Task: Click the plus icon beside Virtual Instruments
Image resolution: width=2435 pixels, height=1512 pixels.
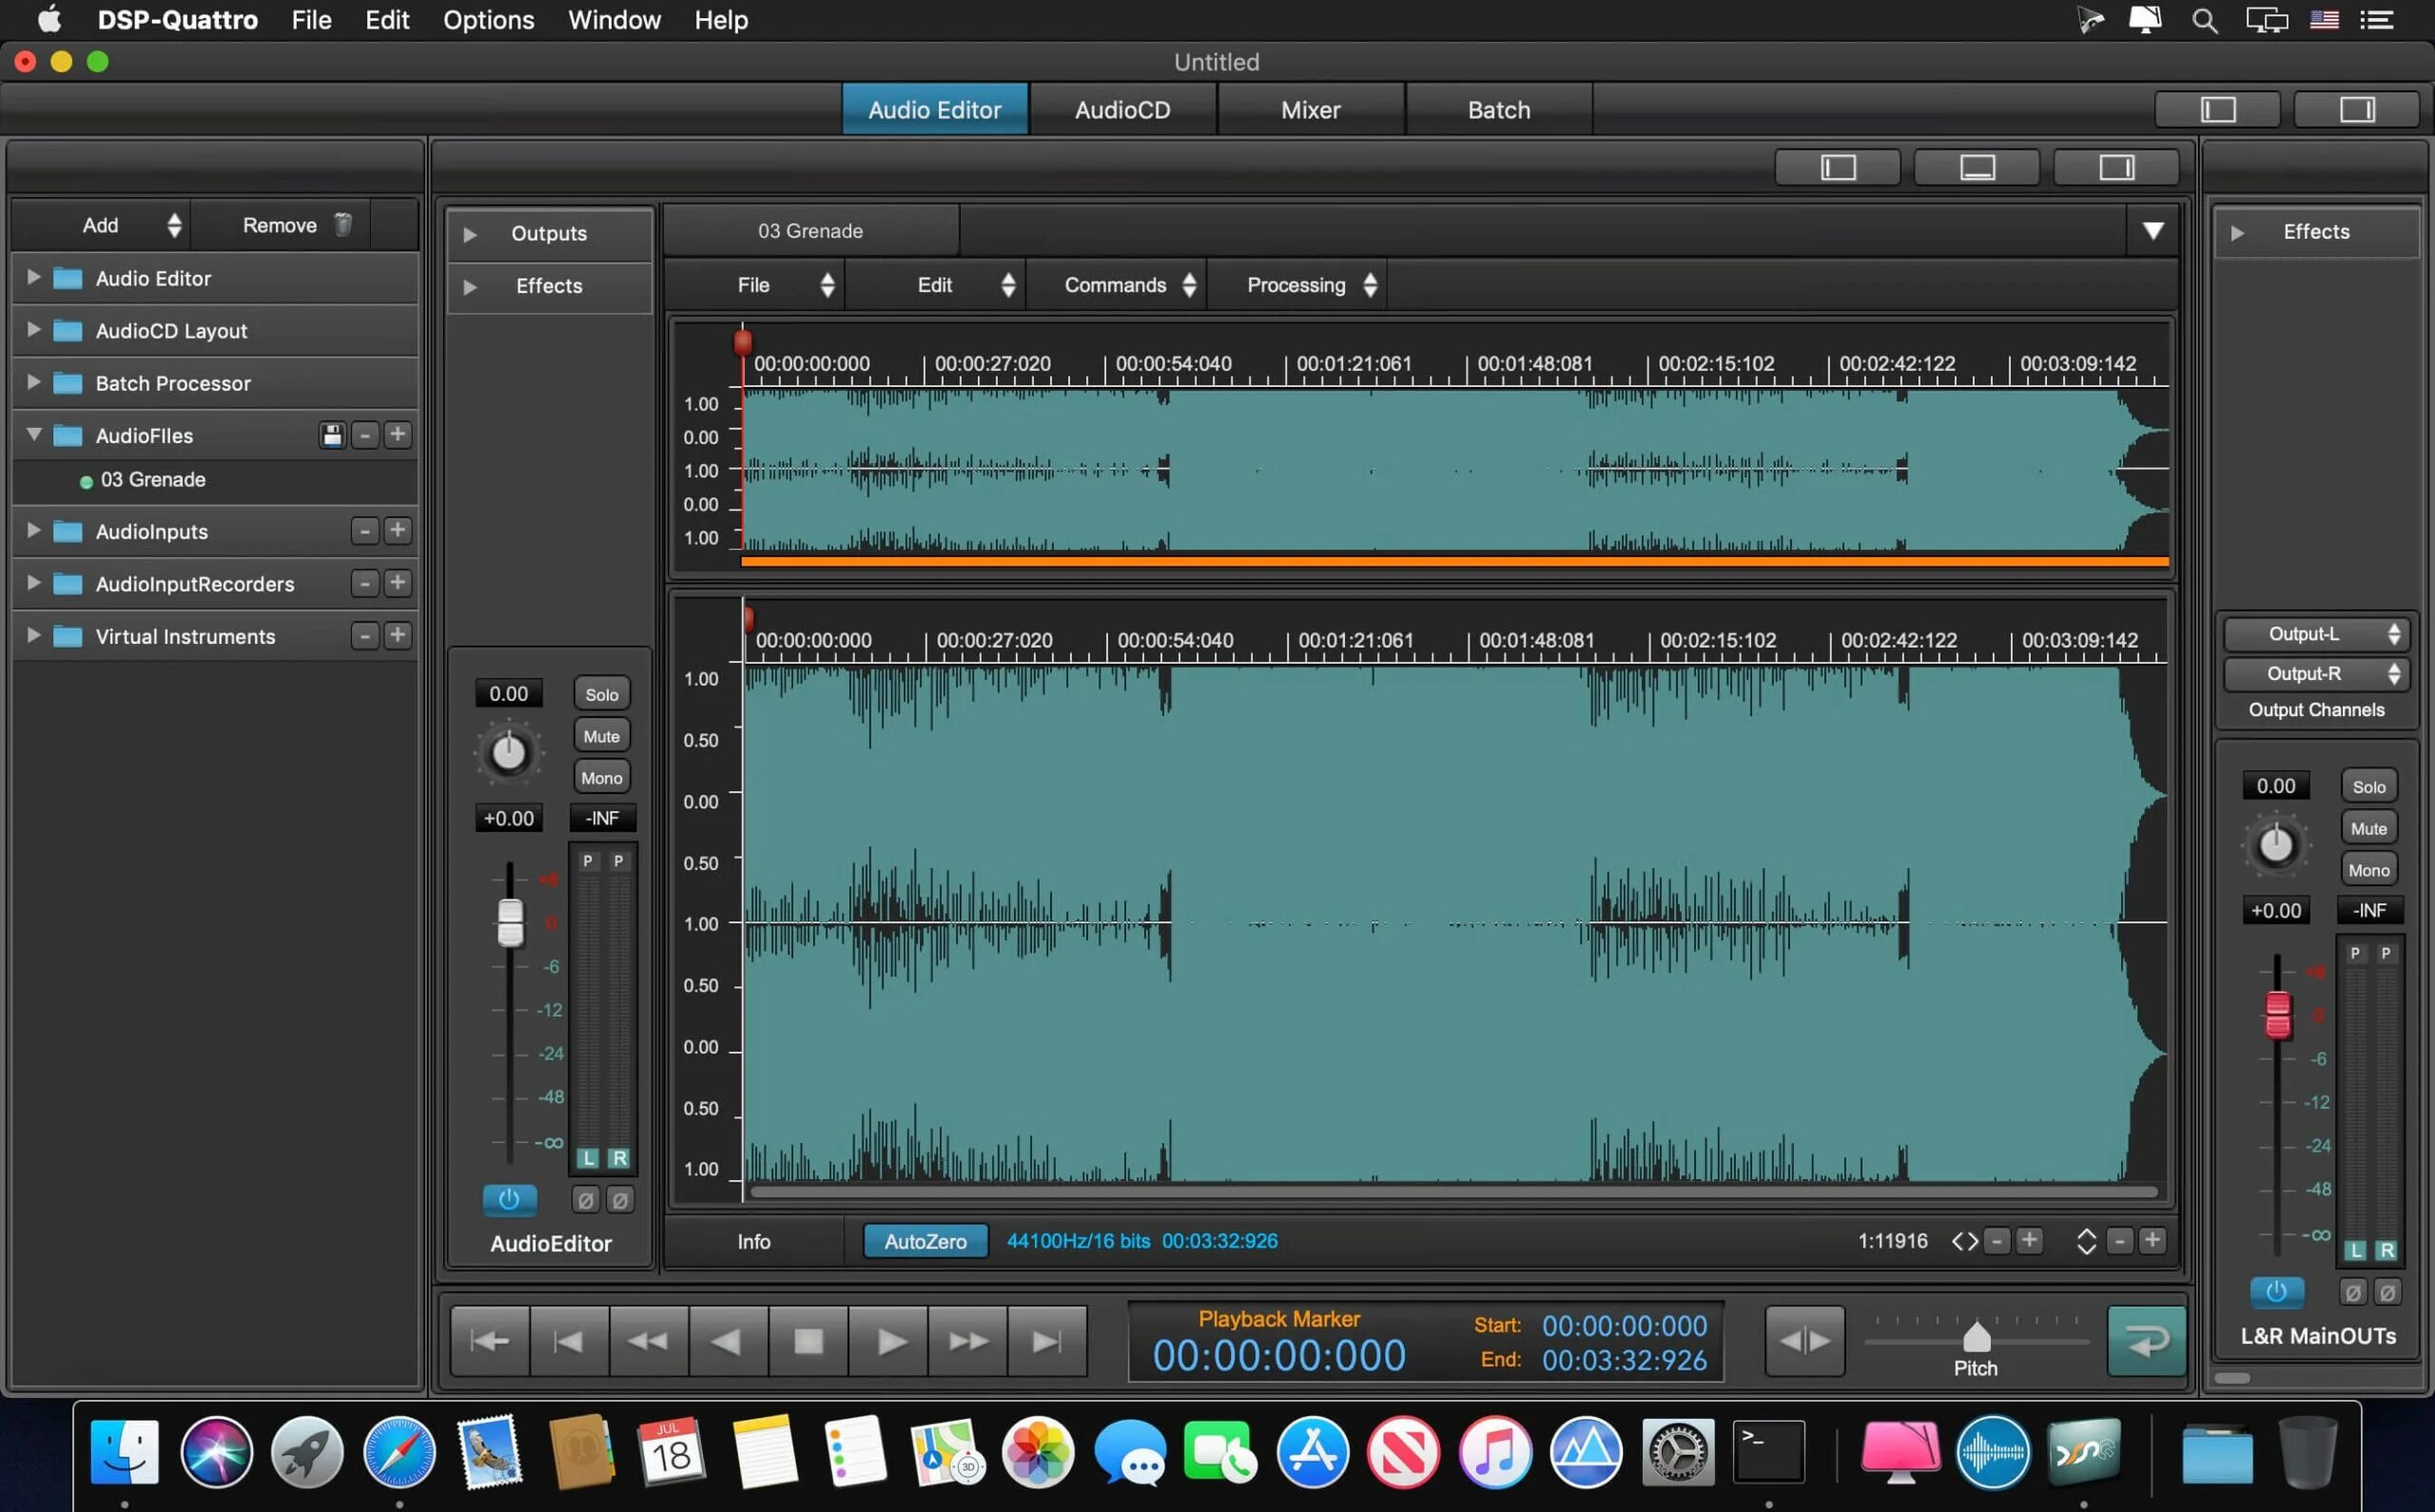Action: (x=398, y=636)
